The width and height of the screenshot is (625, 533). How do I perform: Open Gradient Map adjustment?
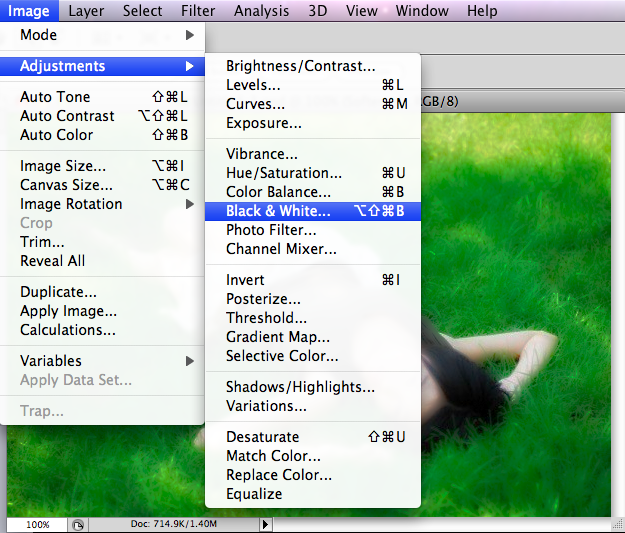pyautogui.click(x=313, y=337)
